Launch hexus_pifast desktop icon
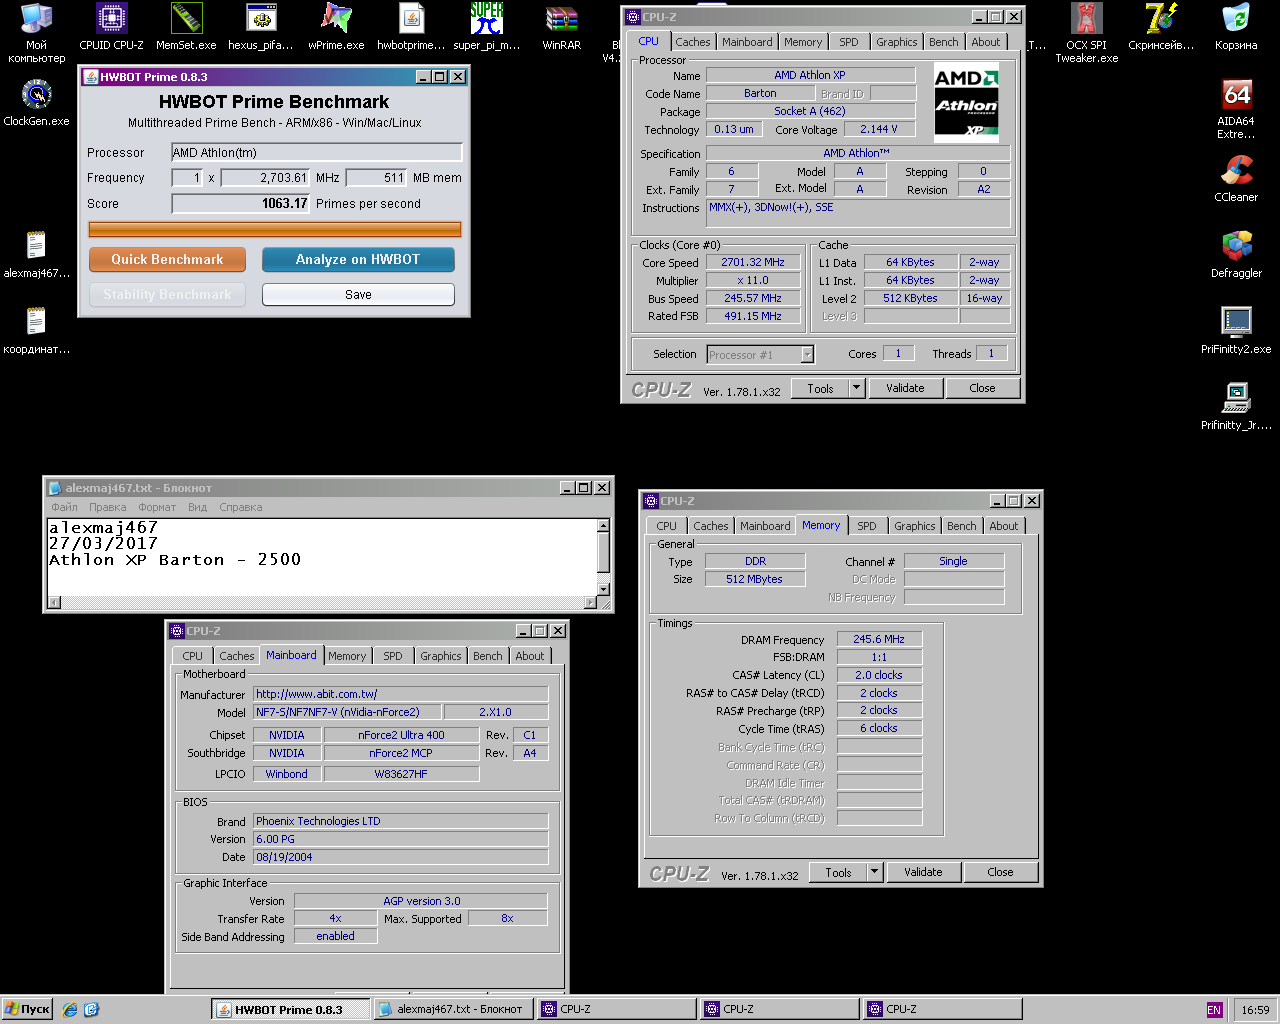The height and width of the screenshot is (1024, 1280). click(261, 27)
